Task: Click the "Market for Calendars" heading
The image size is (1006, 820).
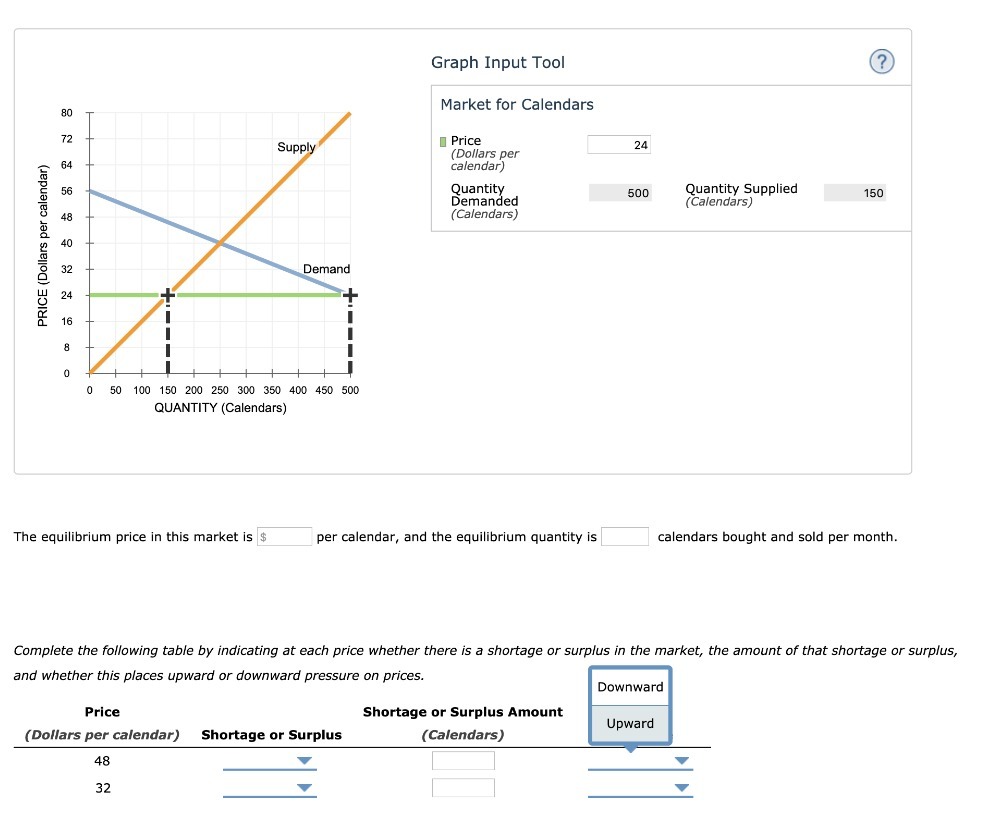Action: point(516,104)
